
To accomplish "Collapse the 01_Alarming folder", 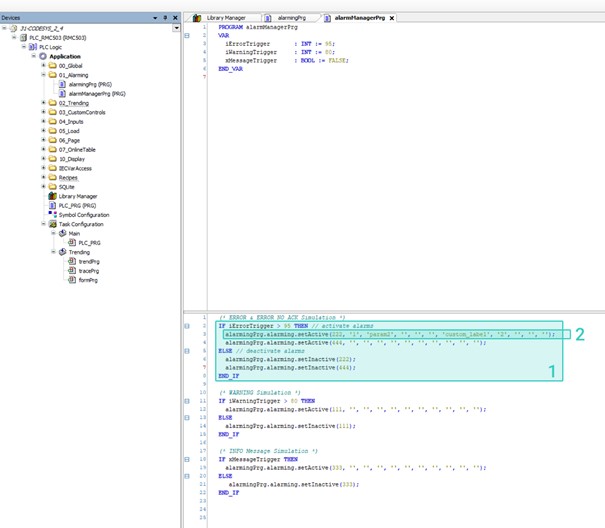I will point(43,75).
